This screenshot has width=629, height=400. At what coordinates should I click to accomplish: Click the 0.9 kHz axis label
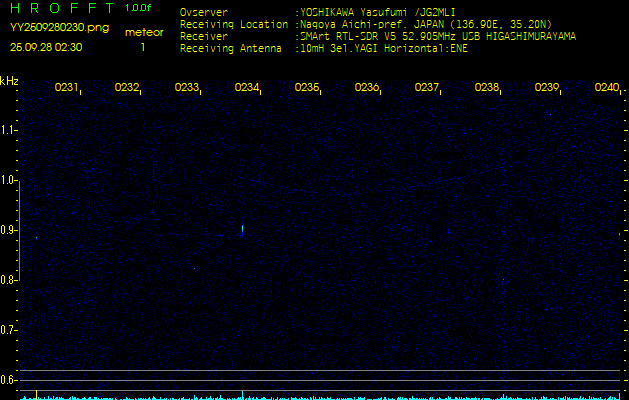click(x=7, y=230)
